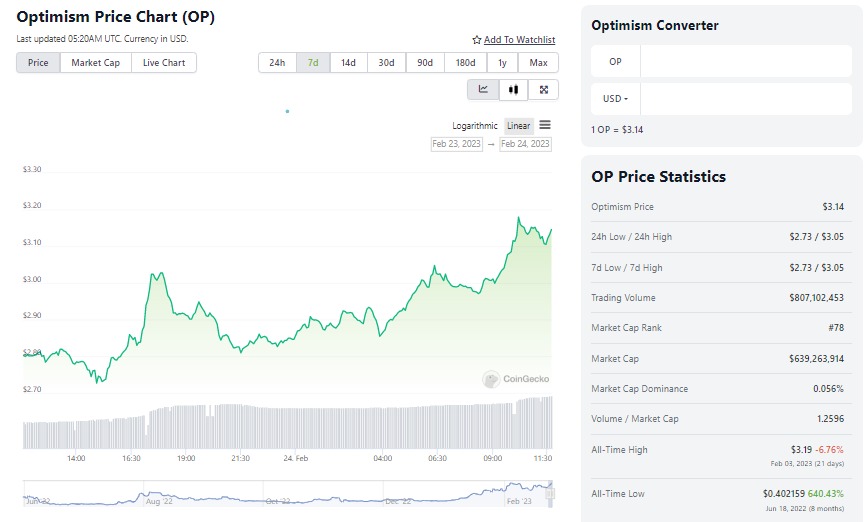Click All-Time High value $3.19
The image size is (868, 522).
[x=801, y=449]
